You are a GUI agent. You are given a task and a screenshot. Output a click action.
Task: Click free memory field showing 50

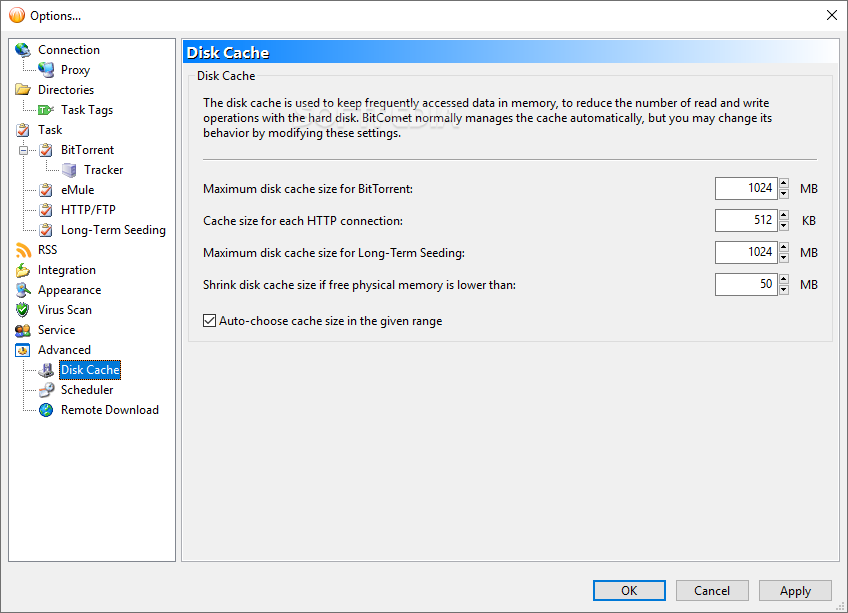coord(746,284)
